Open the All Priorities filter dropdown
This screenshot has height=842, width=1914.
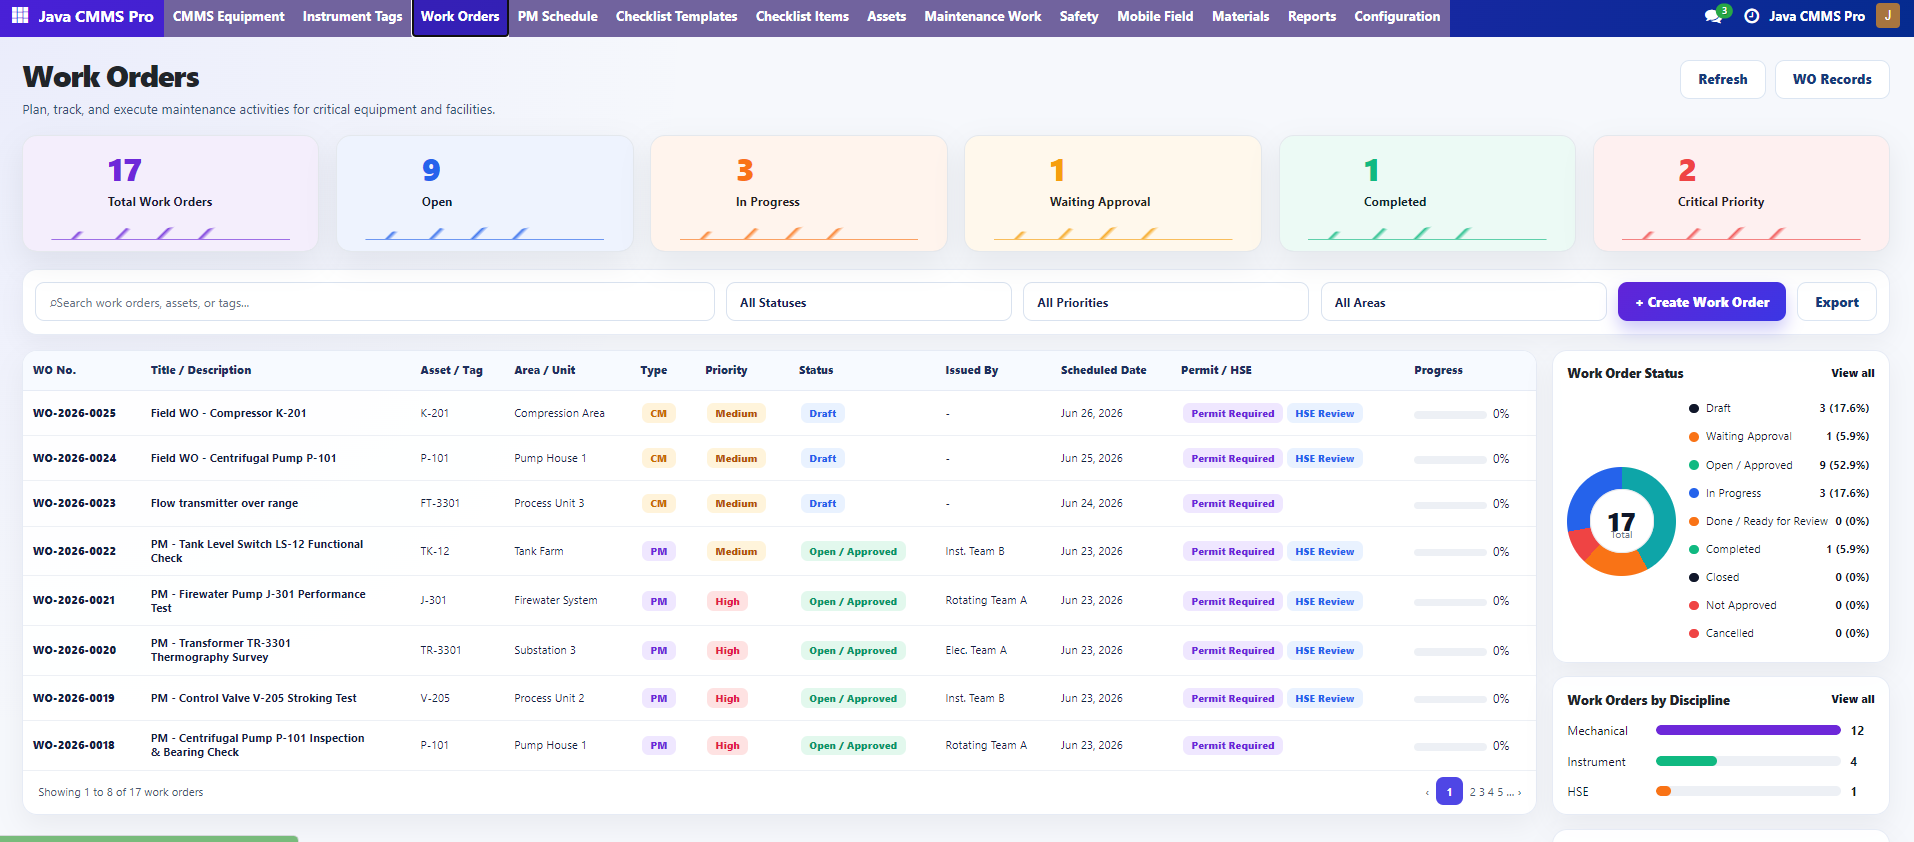coord(1165,302)
